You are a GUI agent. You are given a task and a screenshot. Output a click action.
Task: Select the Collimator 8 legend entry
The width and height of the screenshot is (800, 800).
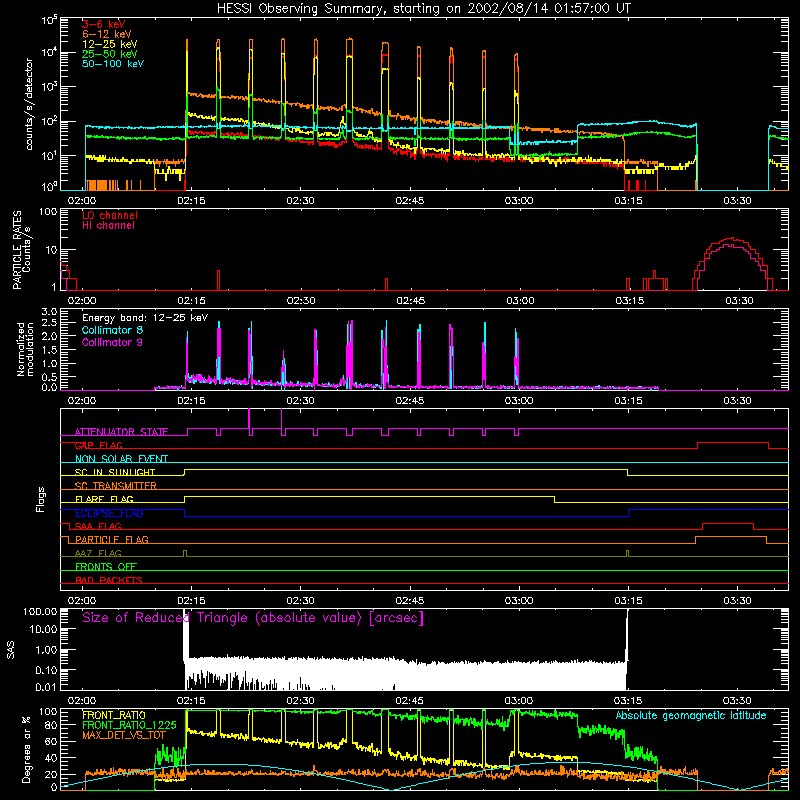tap(112, 330)
